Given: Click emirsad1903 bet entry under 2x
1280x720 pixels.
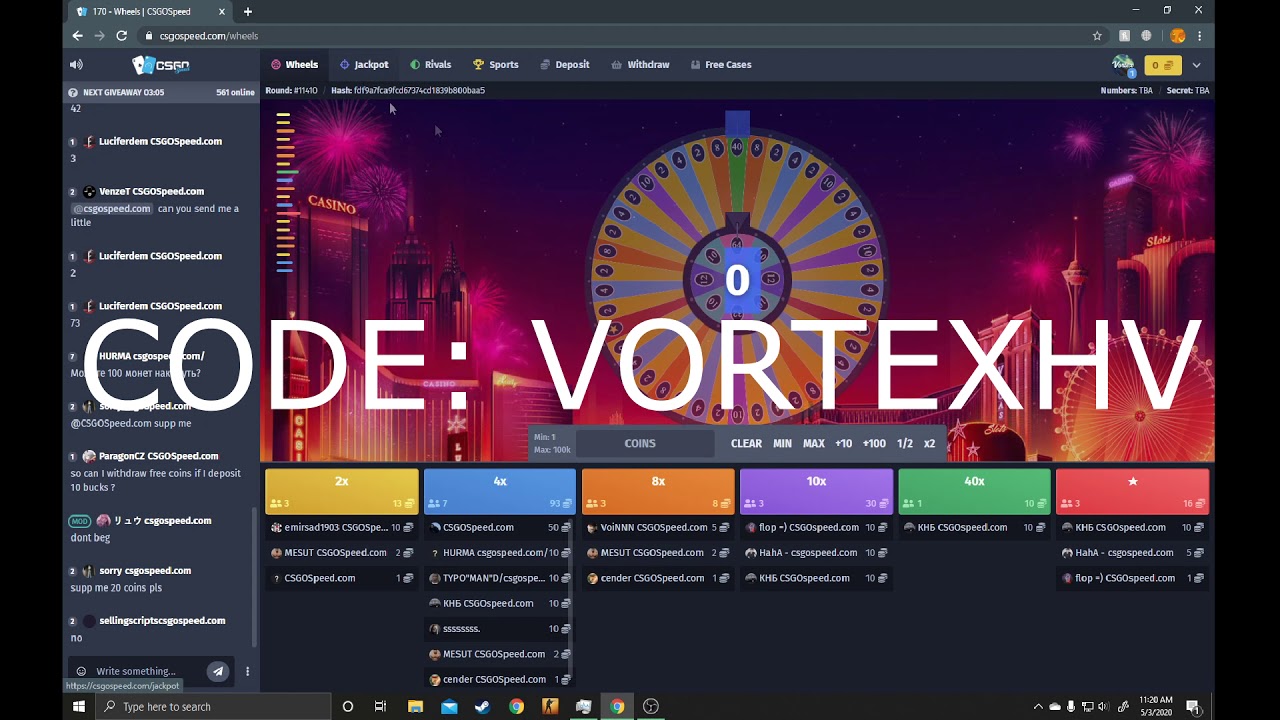Looking at the screenshot, I should pyautogui.click(x=342, y=527).
